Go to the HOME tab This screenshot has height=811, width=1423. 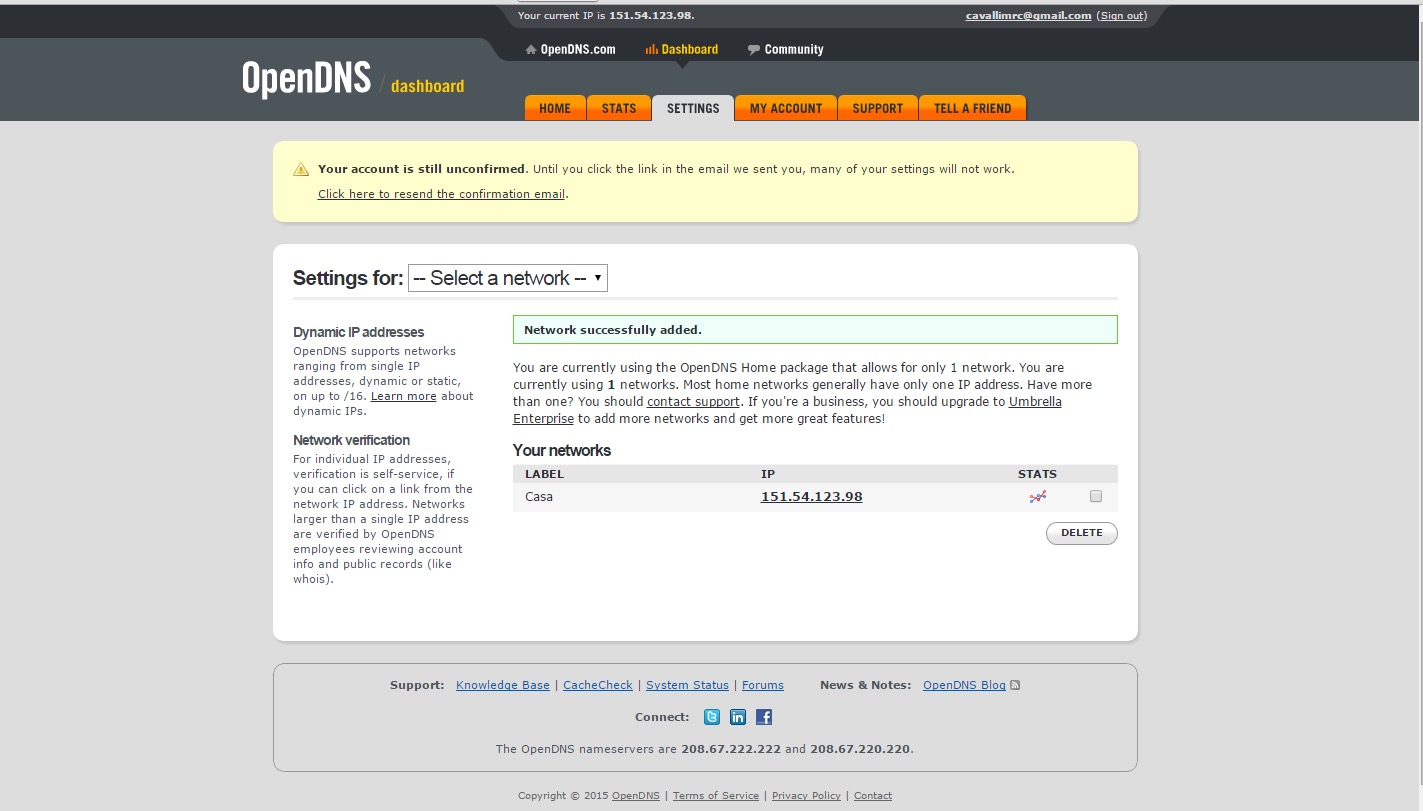click(x=555, y=108)
